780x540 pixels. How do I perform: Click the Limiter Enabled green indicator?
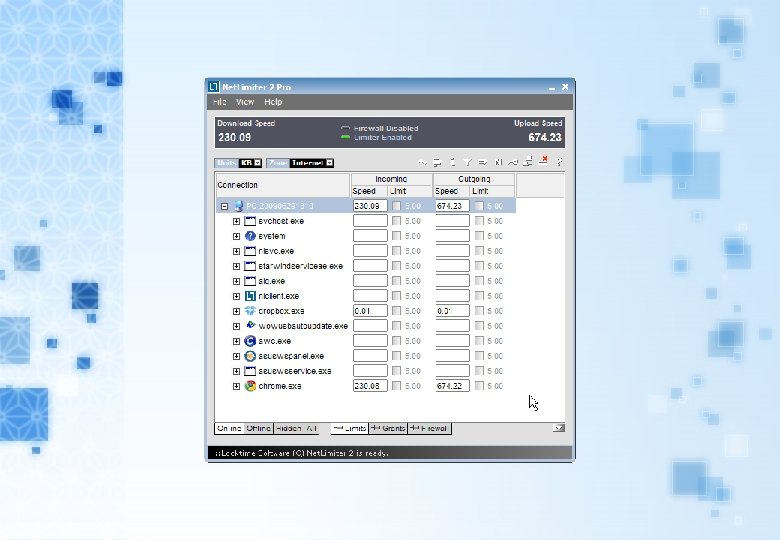point(345,137)
